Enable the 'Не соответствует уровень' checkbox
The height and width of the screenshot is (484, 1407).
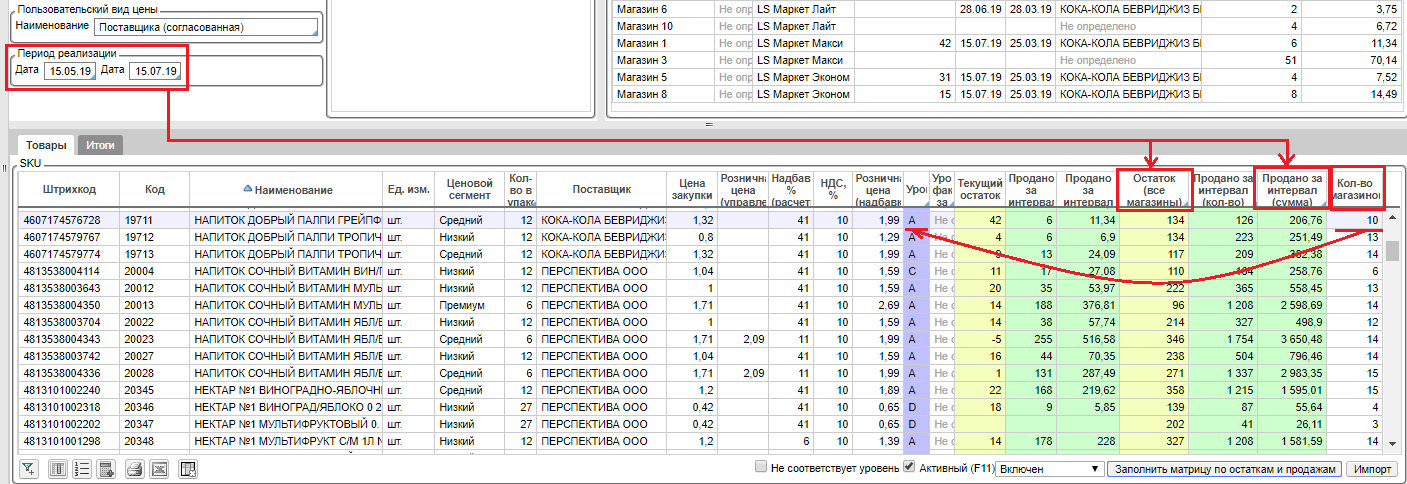[762, 467]
